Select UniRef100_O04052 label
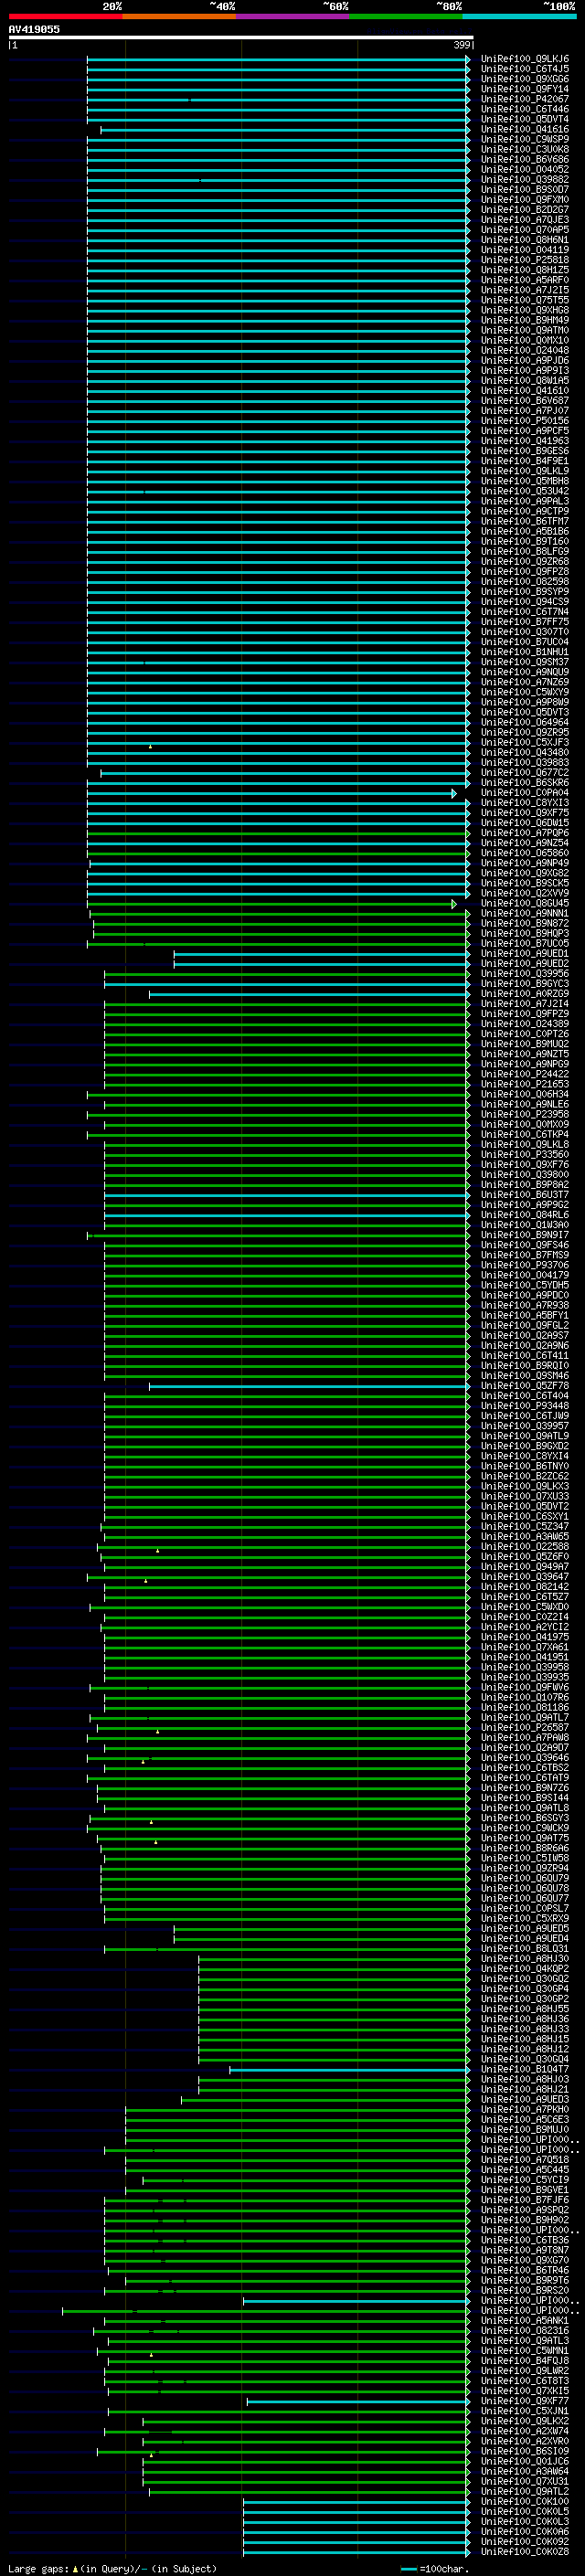This screenshot has height=2576, width=585. (x=525, y=170)
